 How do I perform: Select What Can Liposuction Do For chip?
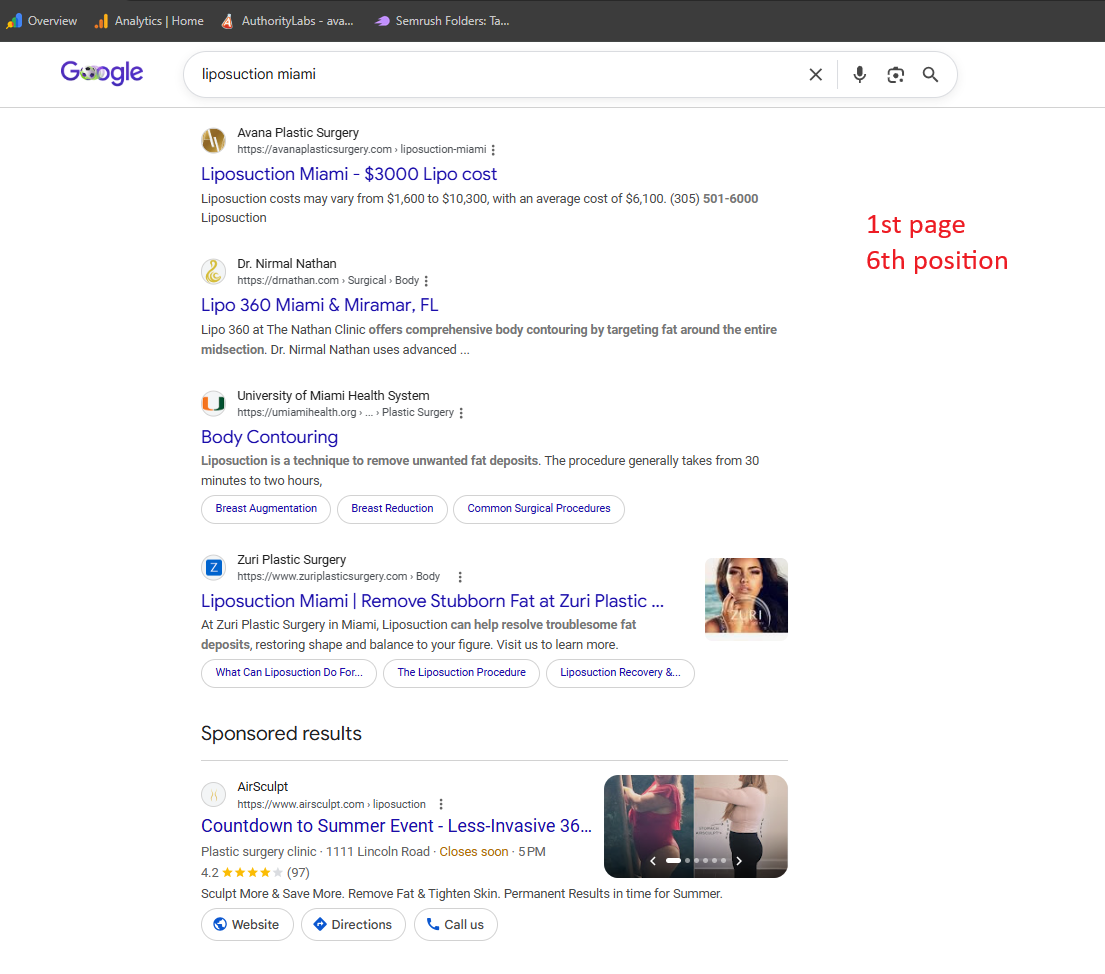pyautogui.click(x=289, y=673)
